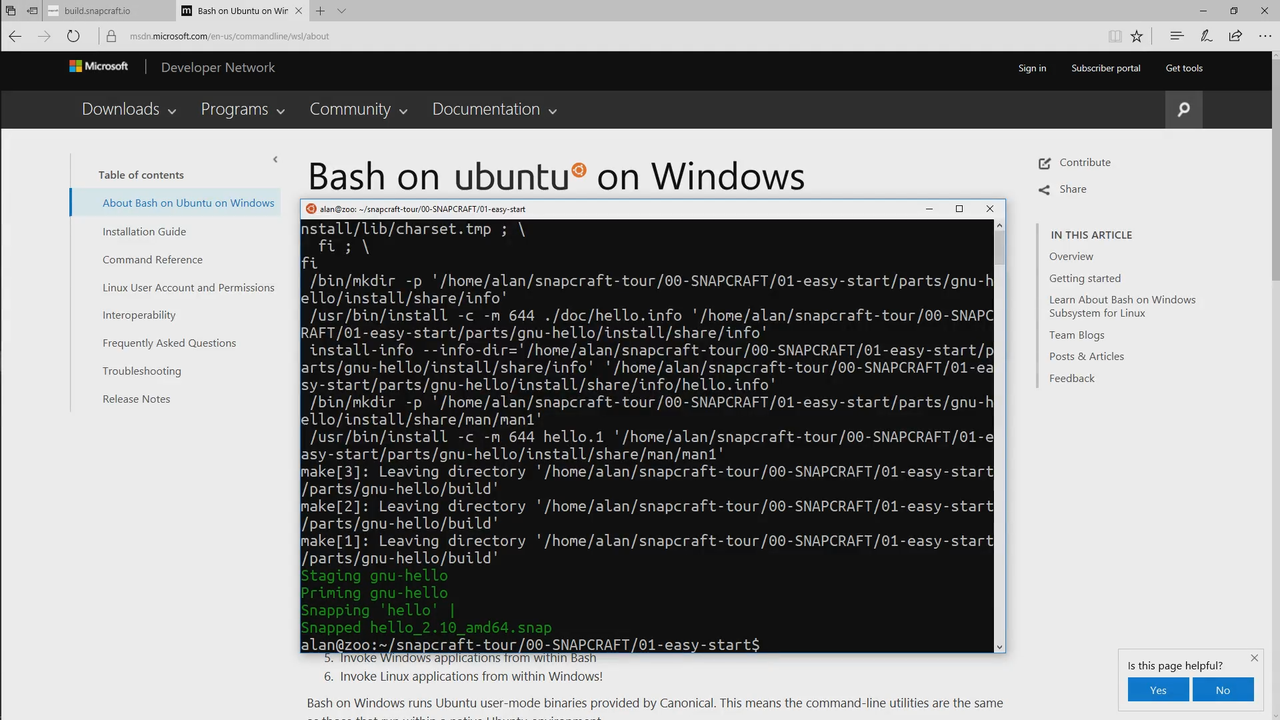Dismiss the 'Is this page helpful?' popup

tap(1254, 658)
